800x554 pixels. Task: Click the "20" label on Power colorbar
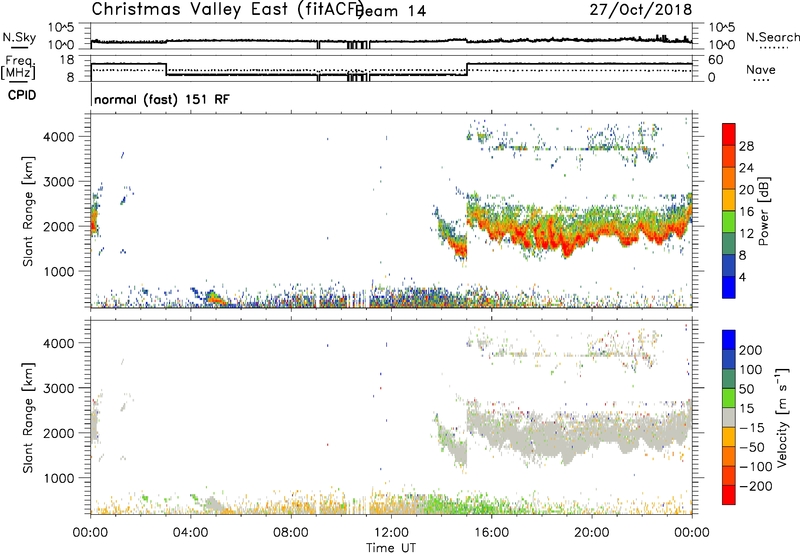[x=746, y=190]
